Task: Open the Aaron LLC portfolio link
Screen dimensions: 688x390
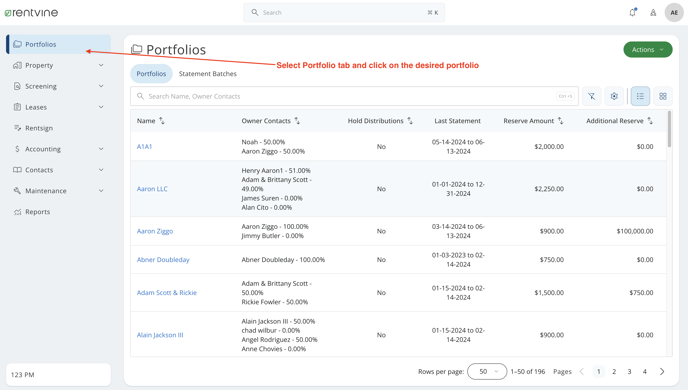Action: [152, 189]
